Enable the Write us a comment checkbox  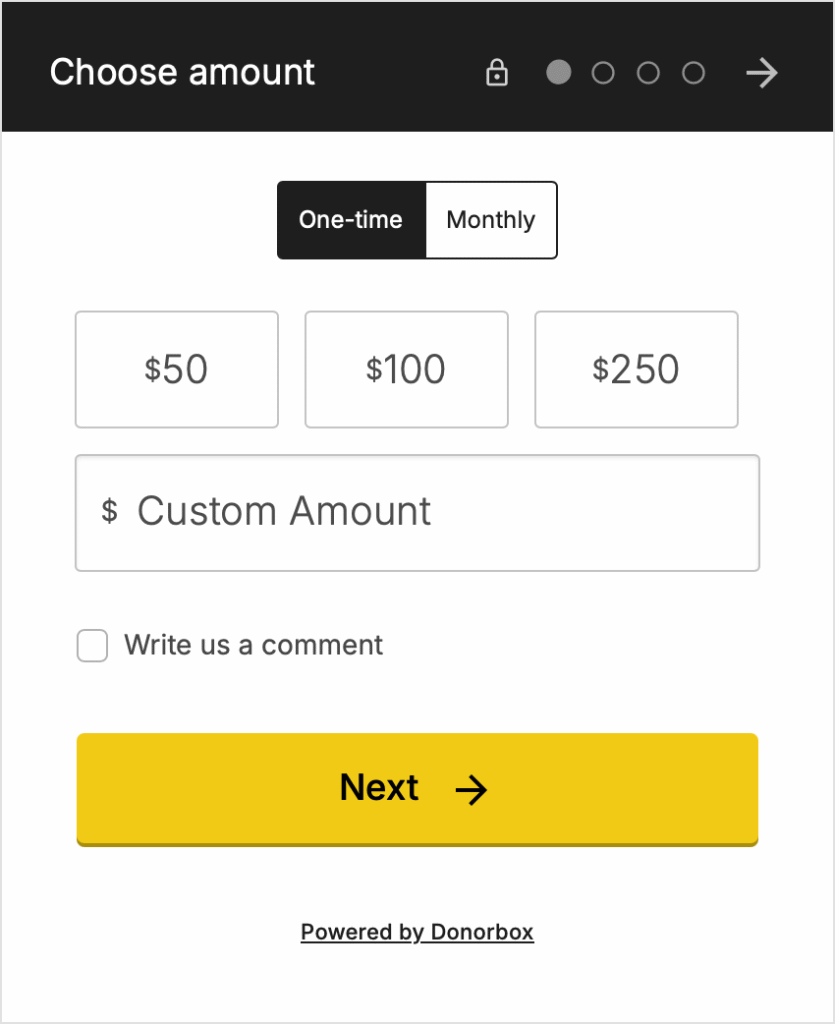tap(92, 646)
